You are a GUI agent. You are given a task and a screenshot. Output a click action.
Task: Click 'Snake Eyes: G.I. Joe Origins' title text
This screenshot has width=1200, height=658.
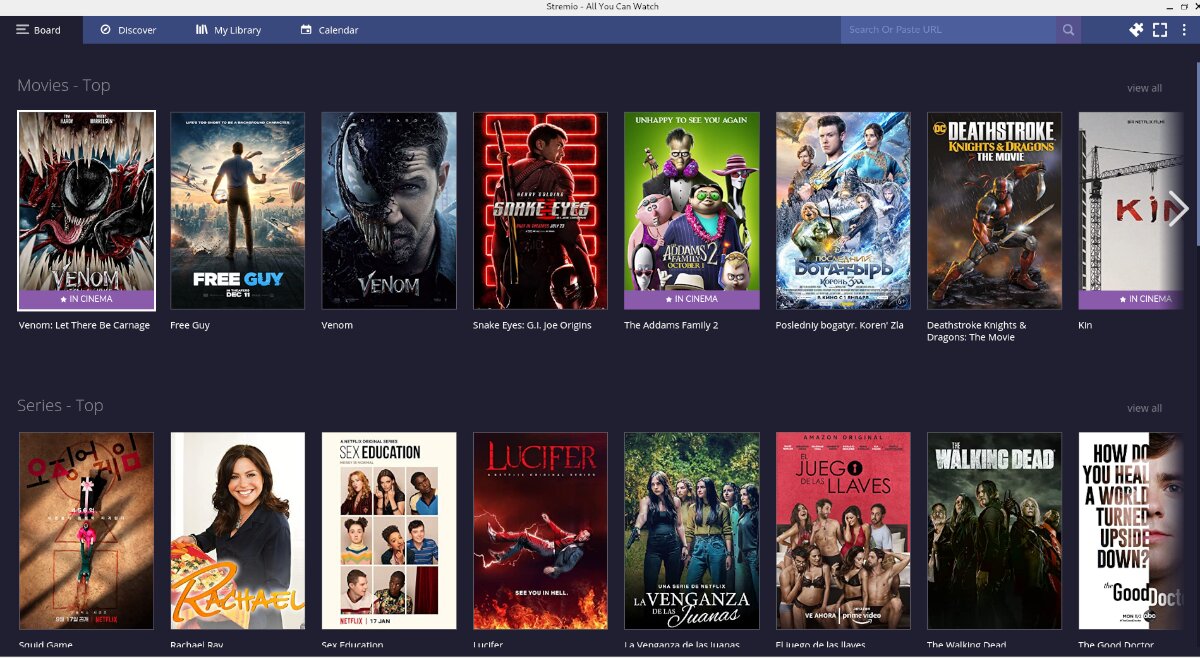click(x=532, y=325)
